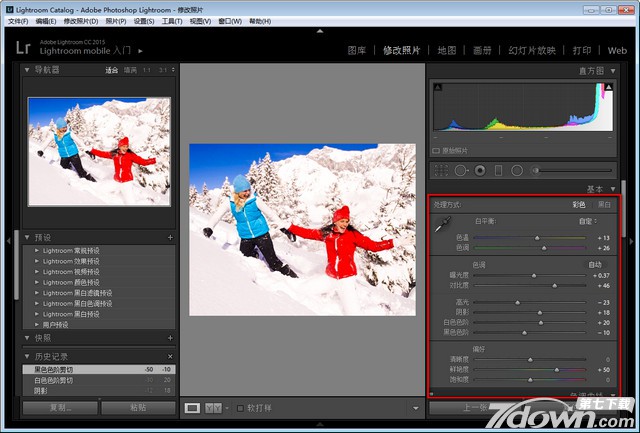Set treatment to 黑白
The image size is (640, 433).
pyautogui.click(x=604, y=205)
